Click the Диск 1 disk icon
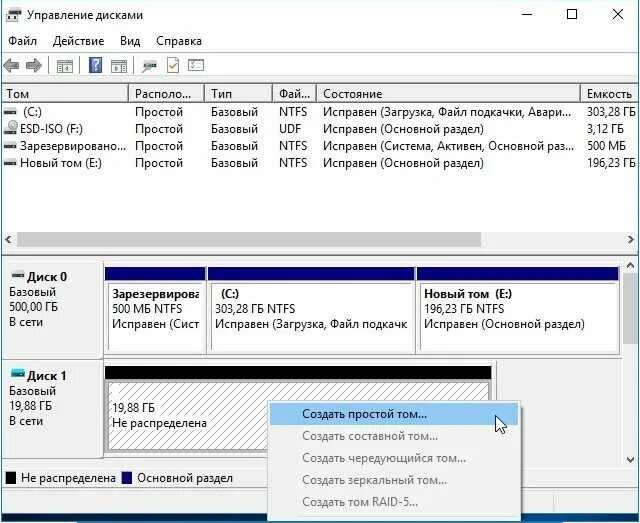The width and height of the screenshot is (640, 523). [x=18, y=373]
